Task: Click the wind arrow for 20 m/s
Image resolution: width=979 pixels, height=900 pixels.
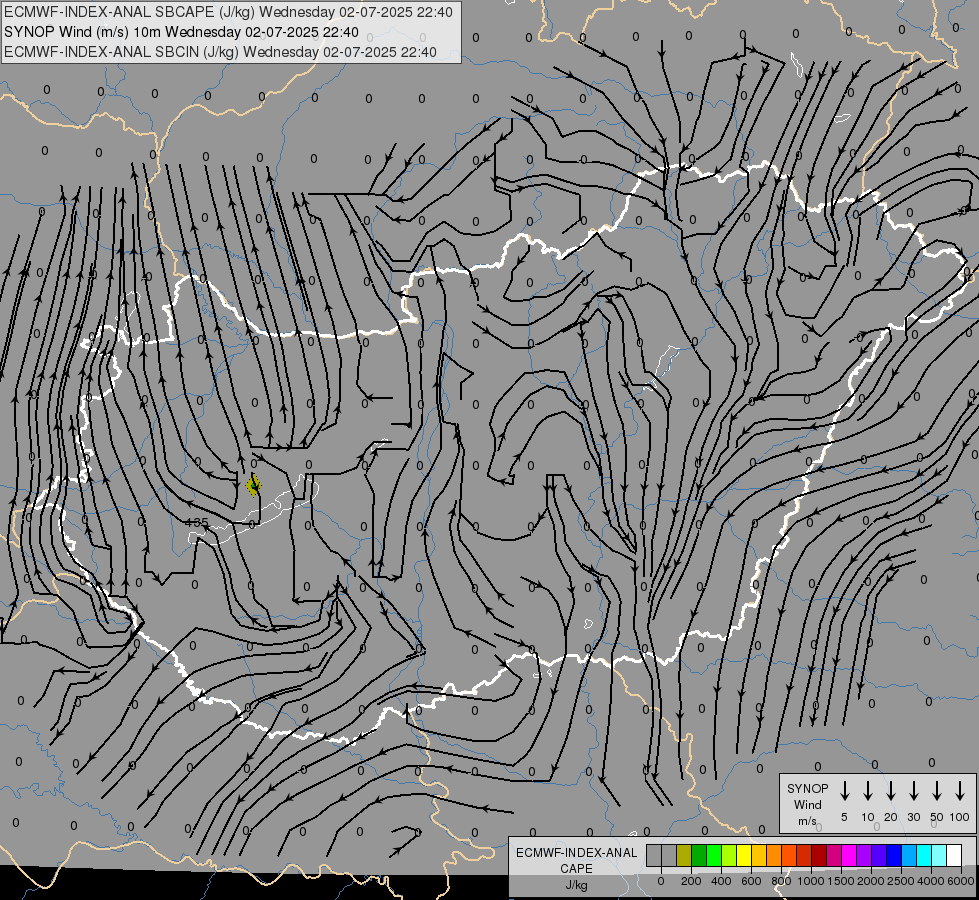Action: coord(891,791)
